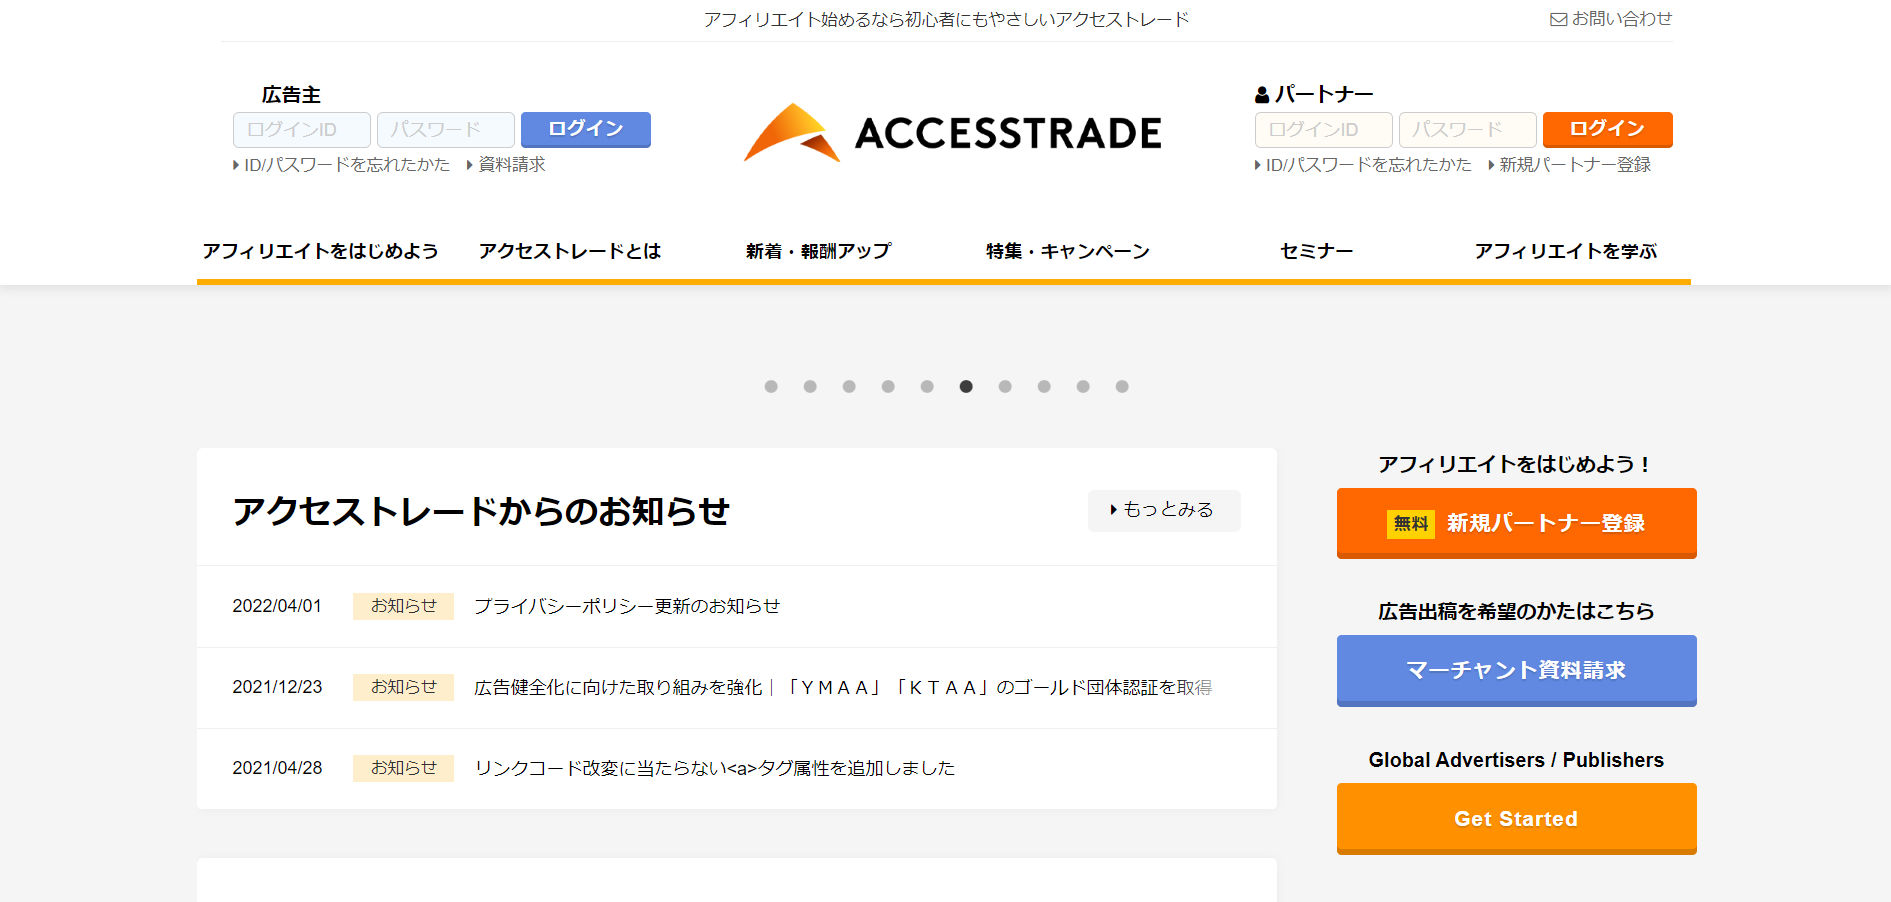Open 新着・報酬アップ menu item

tap(818, 251)
